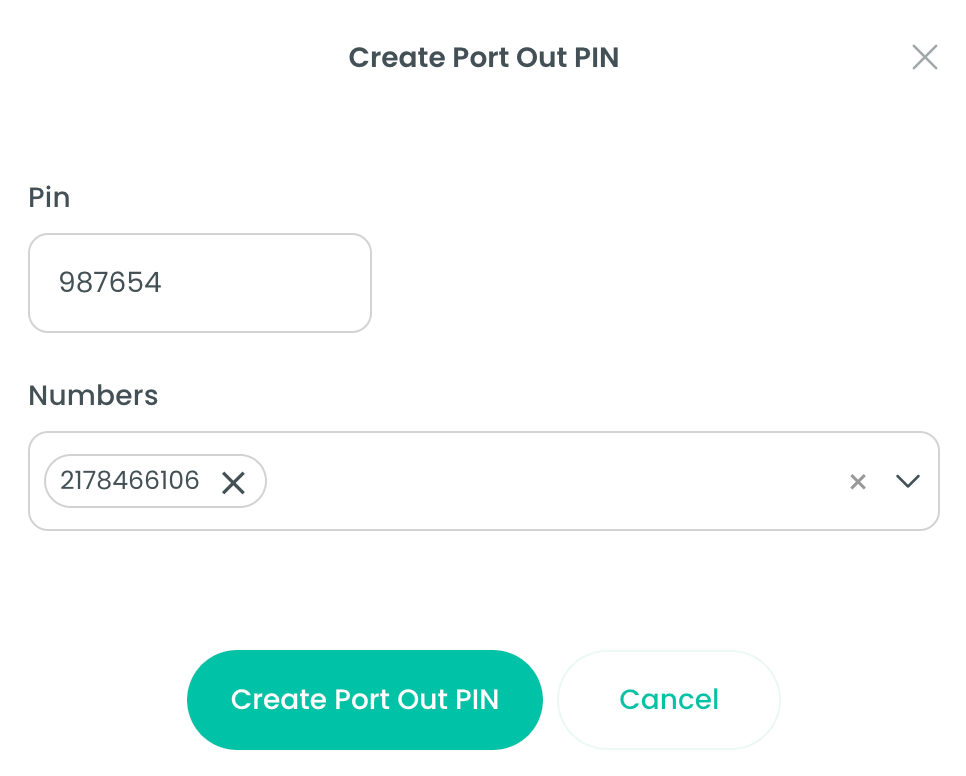The width and height of the screenshot is (966, 776).
Task: Delete the phone number chip from Numbers
Action: click(x=234, y=482)
